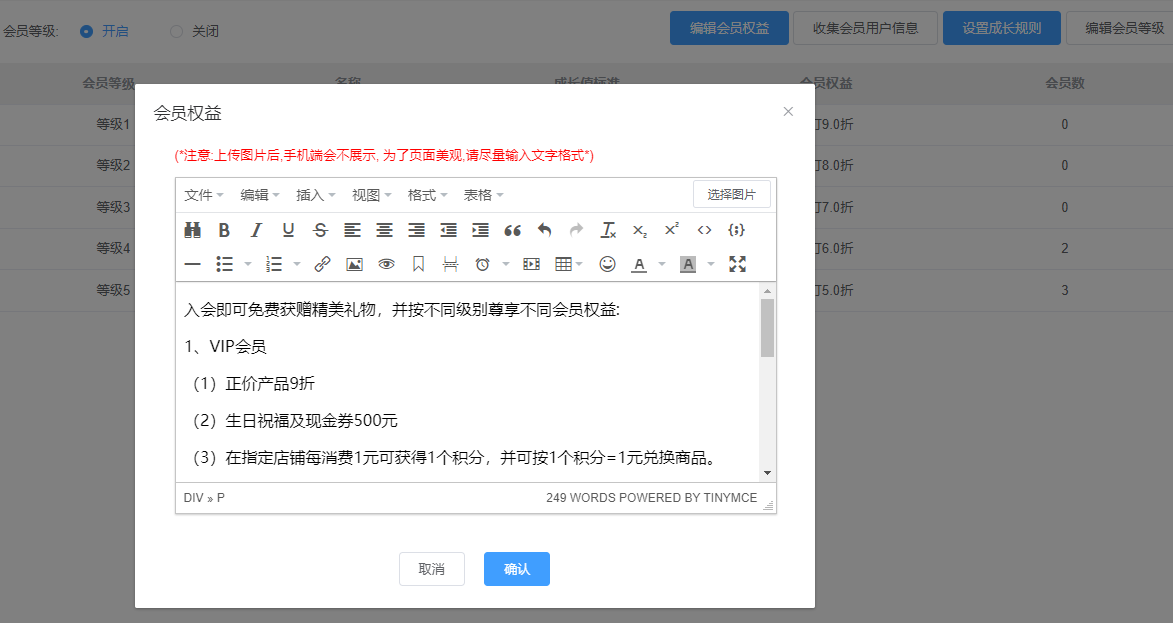The height and width of the screenshot is (623, 1173).
Task: Toggle the preview eye icon
Action: tap(386, 264)
